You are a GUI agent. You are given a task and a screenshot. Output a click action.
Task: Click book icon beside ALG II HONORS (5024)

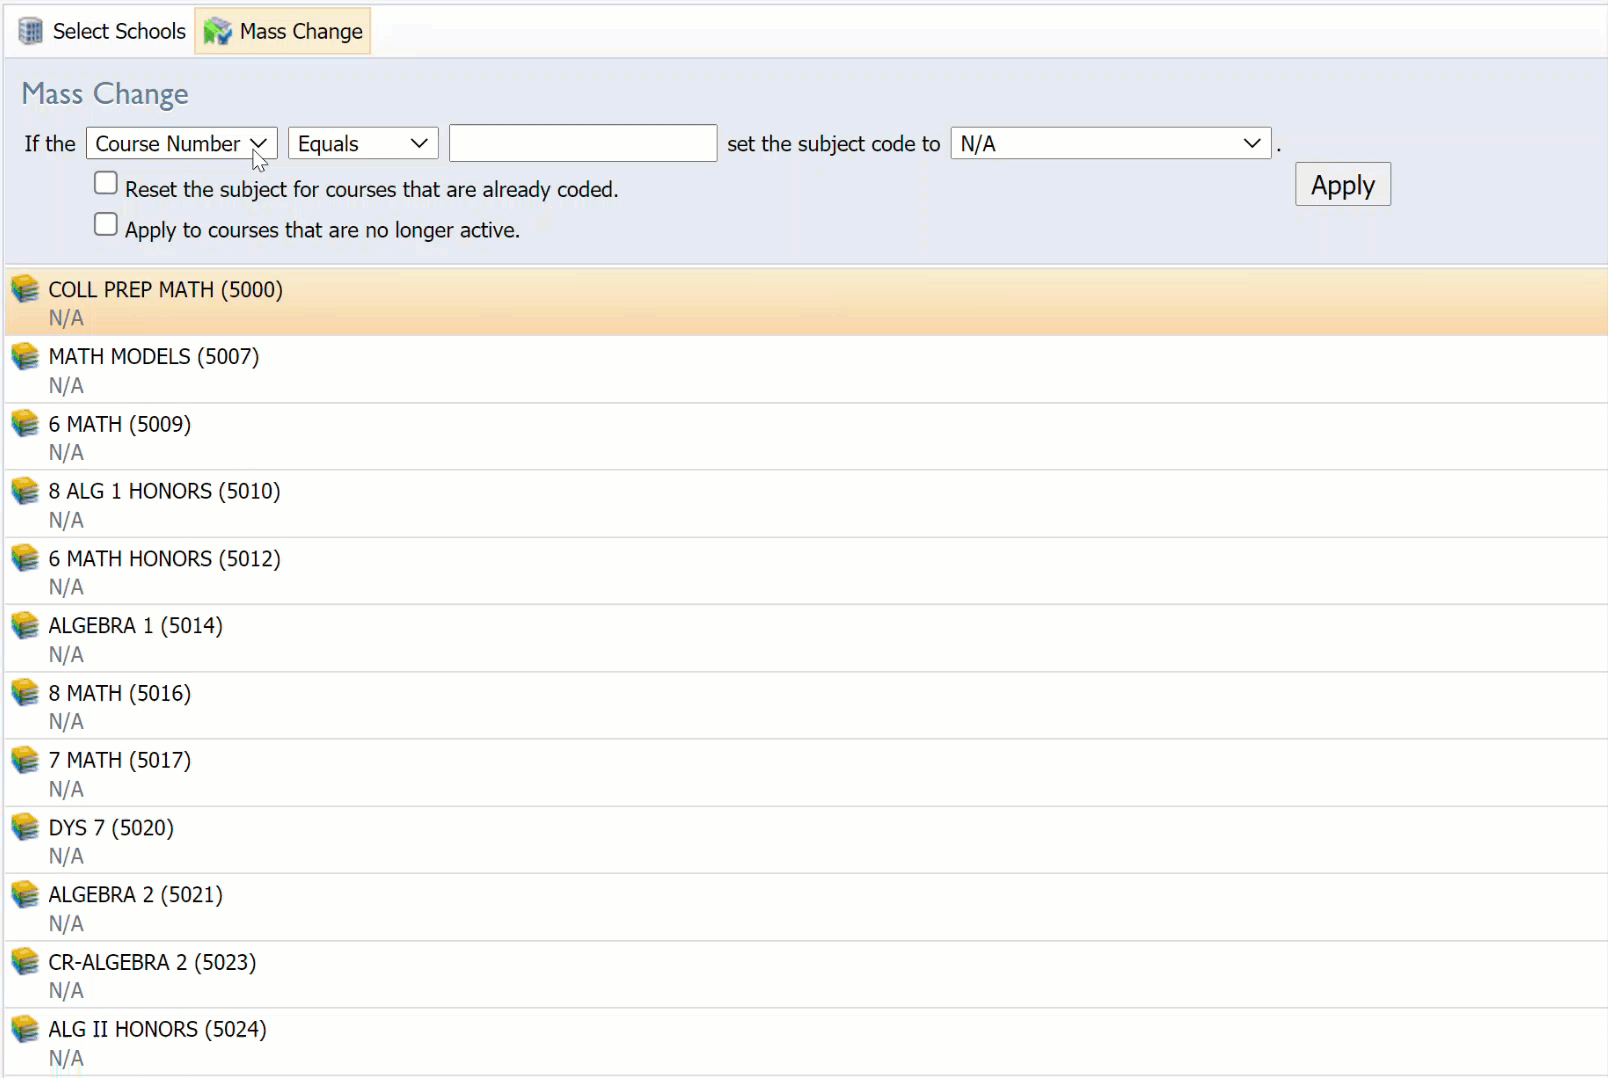pyautogui.click(x=25, y=1029)
